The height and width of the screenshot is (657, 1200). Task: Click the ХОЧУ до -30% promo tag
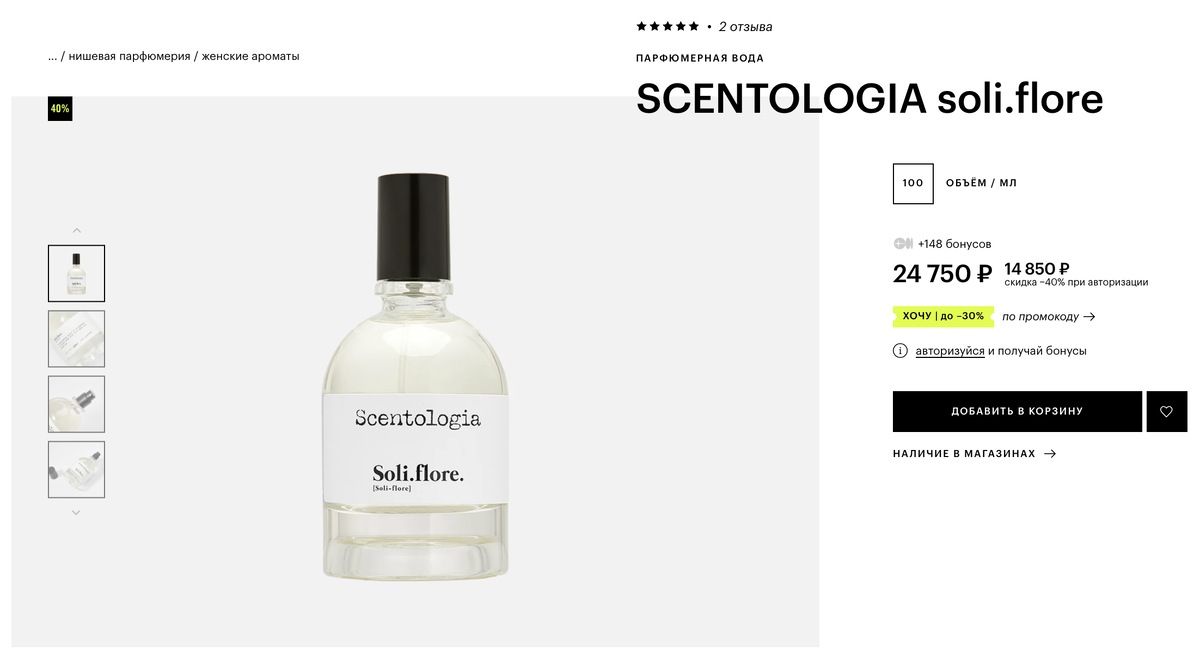click(x=943, y=316)
